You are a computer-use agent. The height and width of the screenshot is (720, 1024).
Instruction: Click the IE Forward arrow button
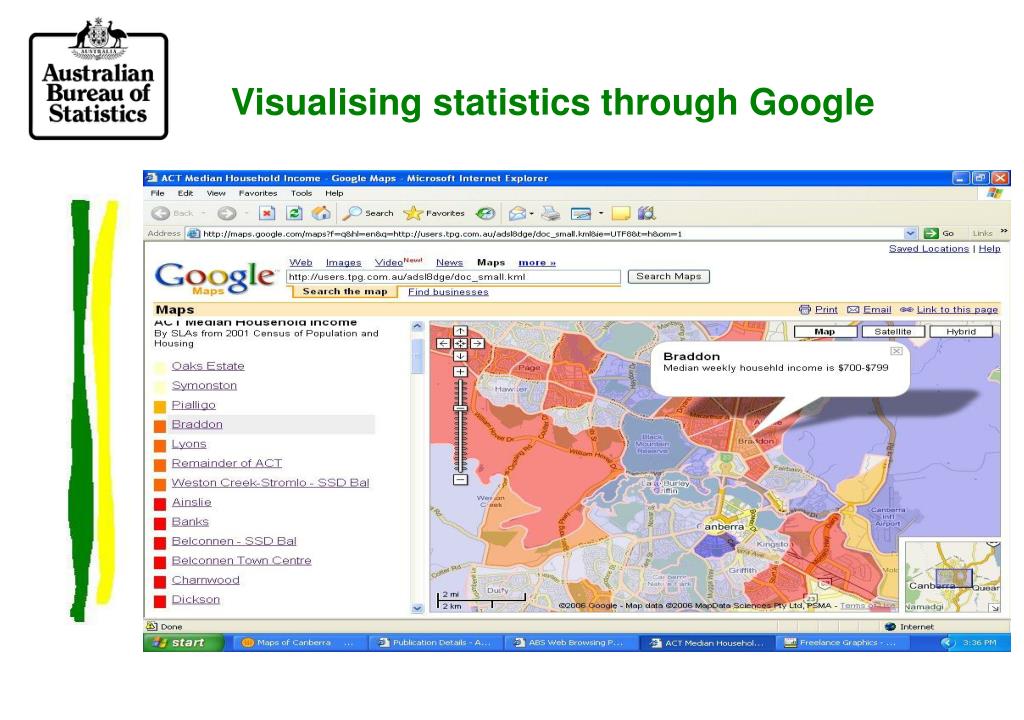[227, 213]
